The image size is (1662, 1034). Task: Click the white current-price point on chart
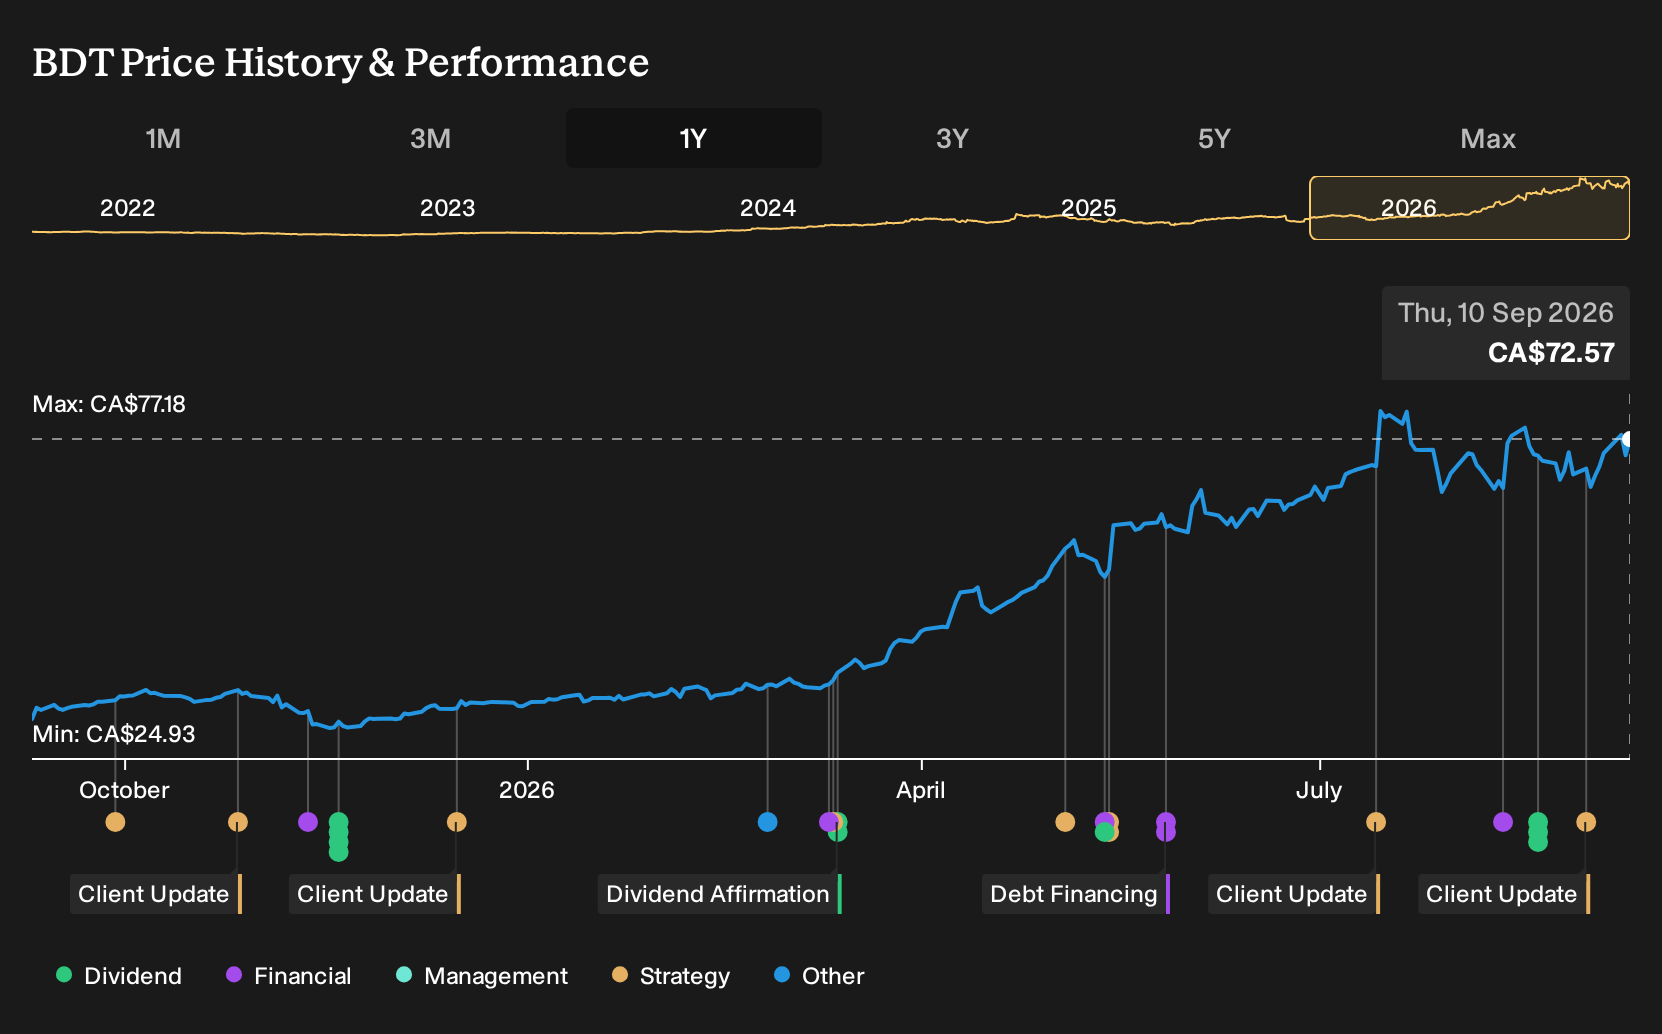point(1627,439)
